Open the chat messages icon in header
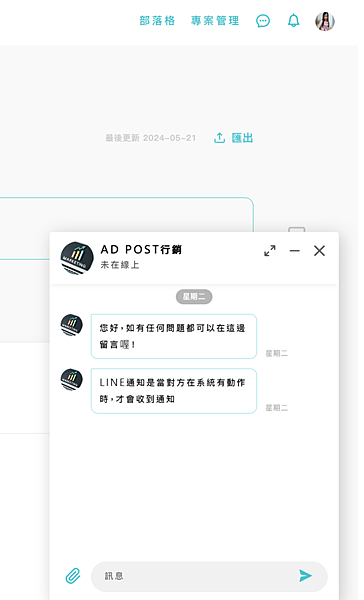Image resolution: width=364 pixels, height=600 pixels. coord(263,21)
